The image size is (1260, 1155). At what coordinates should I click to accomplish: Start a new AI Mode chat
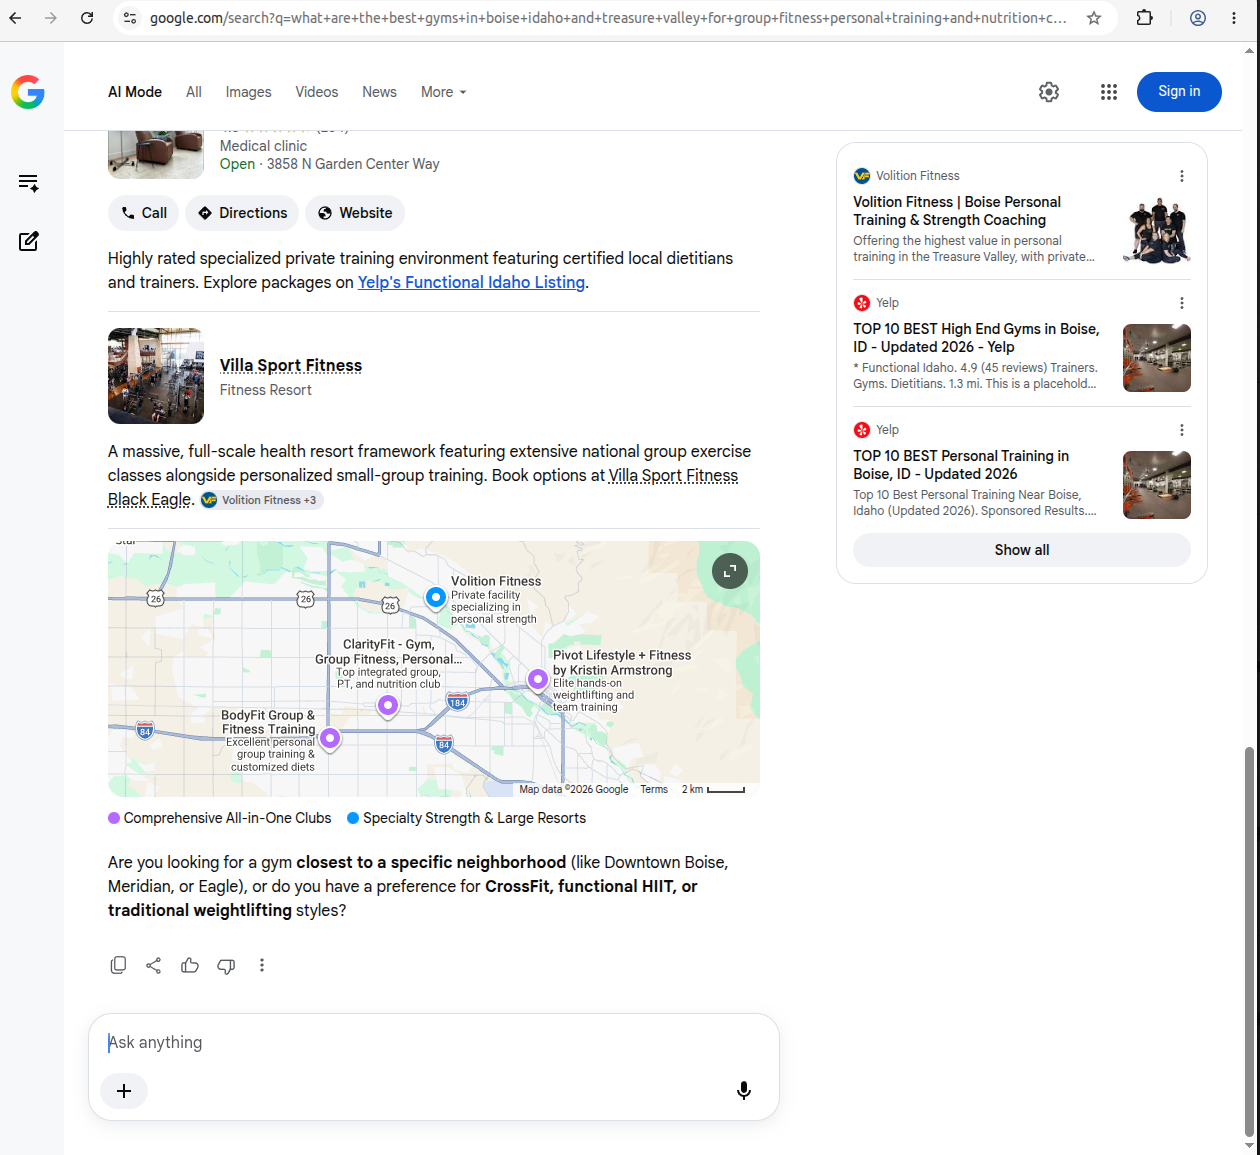pyautogui.click(x=29, y=241)
